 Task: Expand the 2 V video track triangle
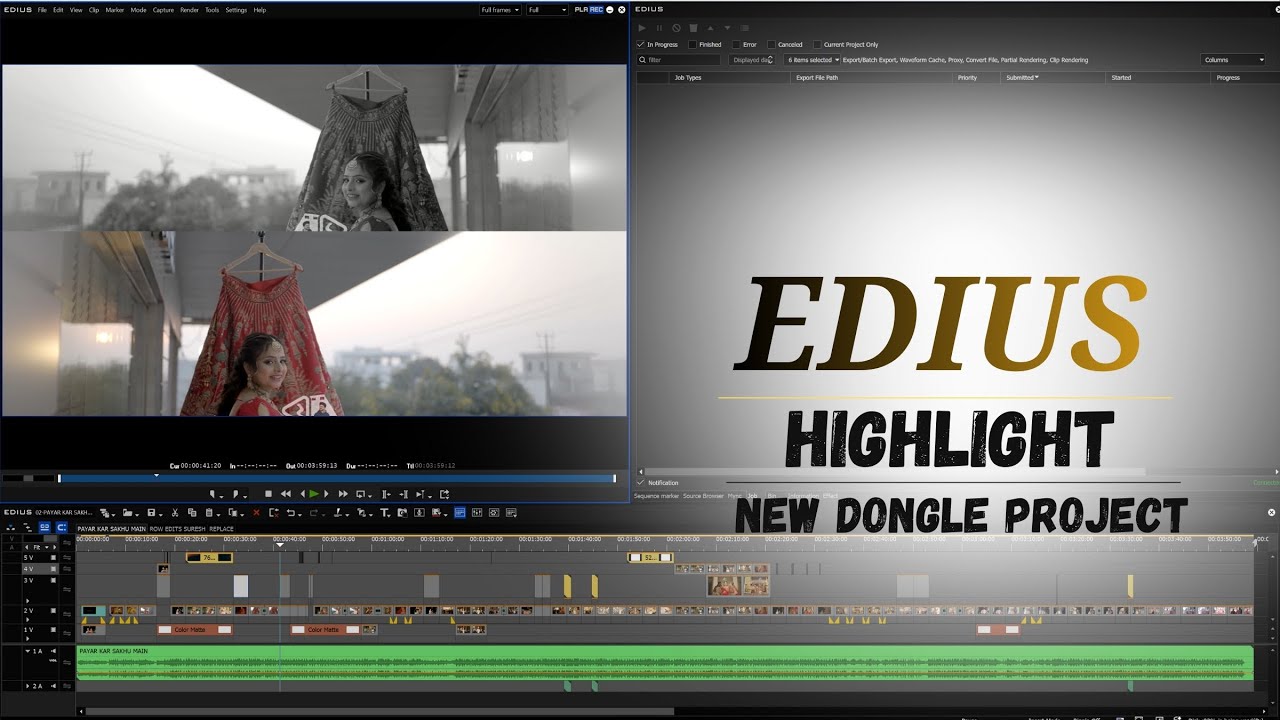tap(28, 620)
